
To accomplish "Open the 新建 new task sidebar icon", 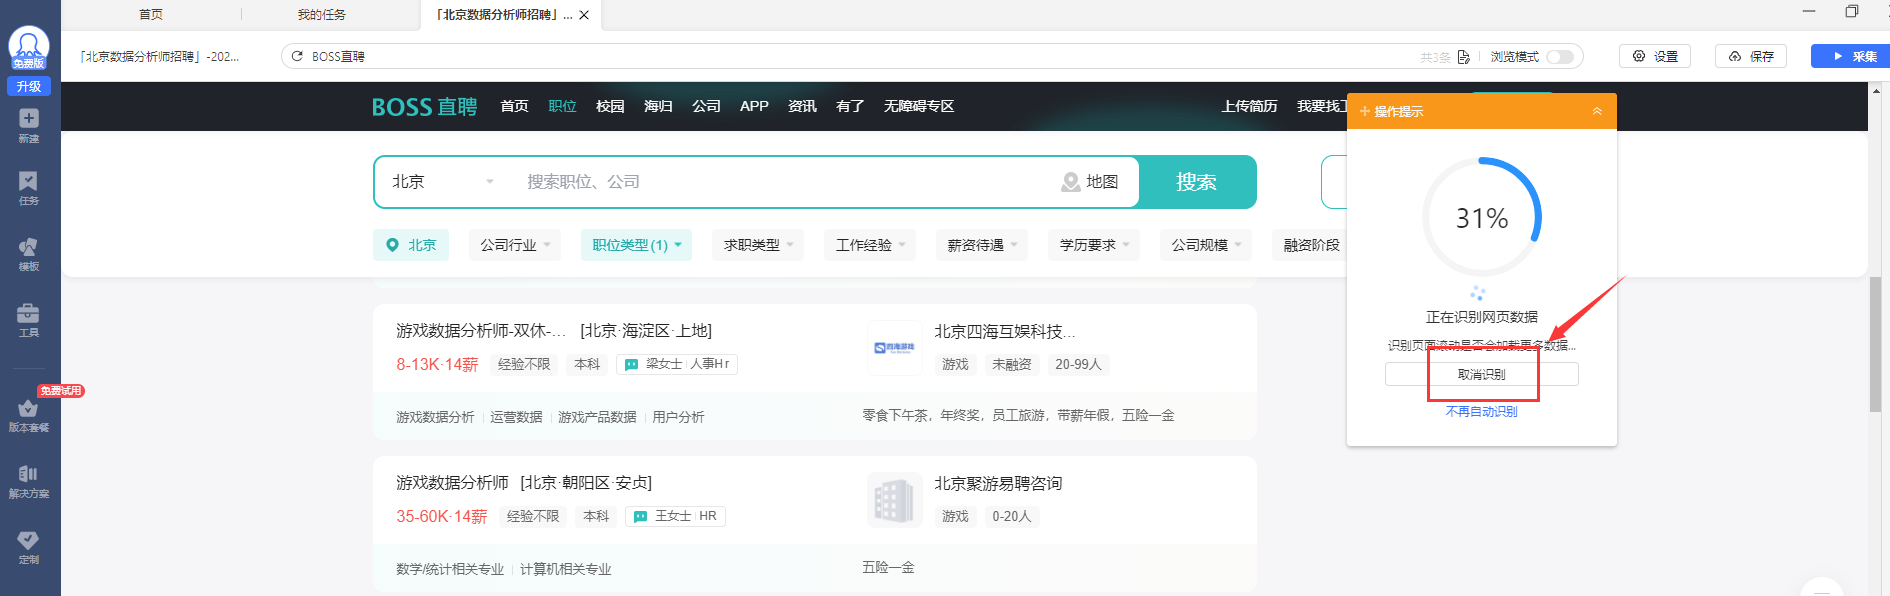I will [29, 125].
